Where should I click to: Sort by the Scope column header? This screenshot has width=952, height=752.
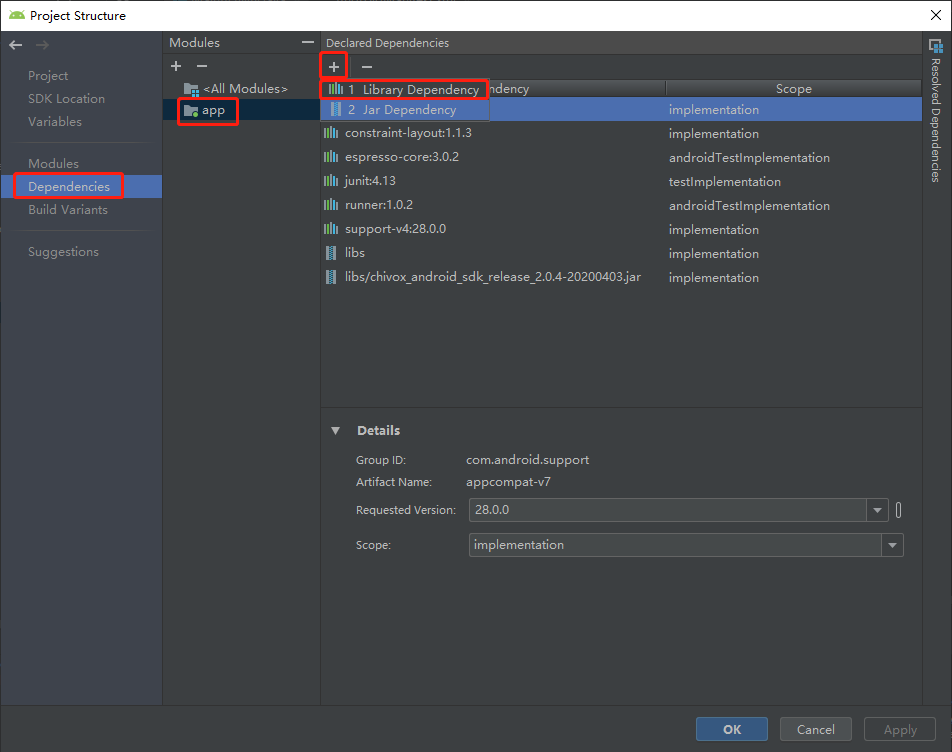[x=794, y=89]
